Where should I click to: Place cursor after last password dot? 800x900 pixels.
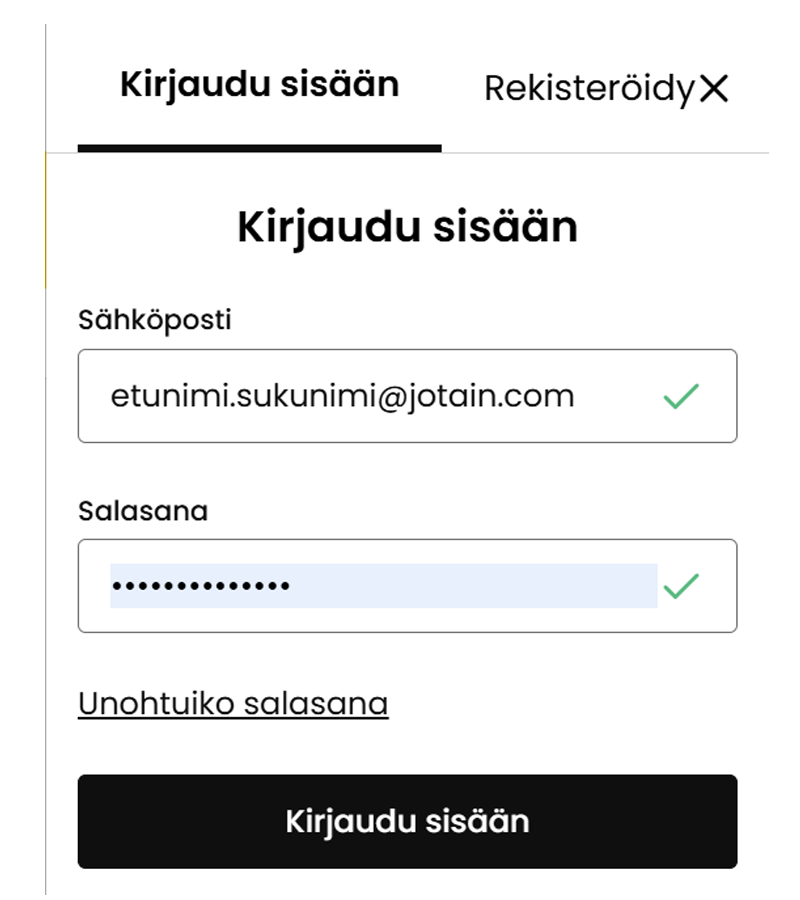pyautogui.click(x=292, y=586)
